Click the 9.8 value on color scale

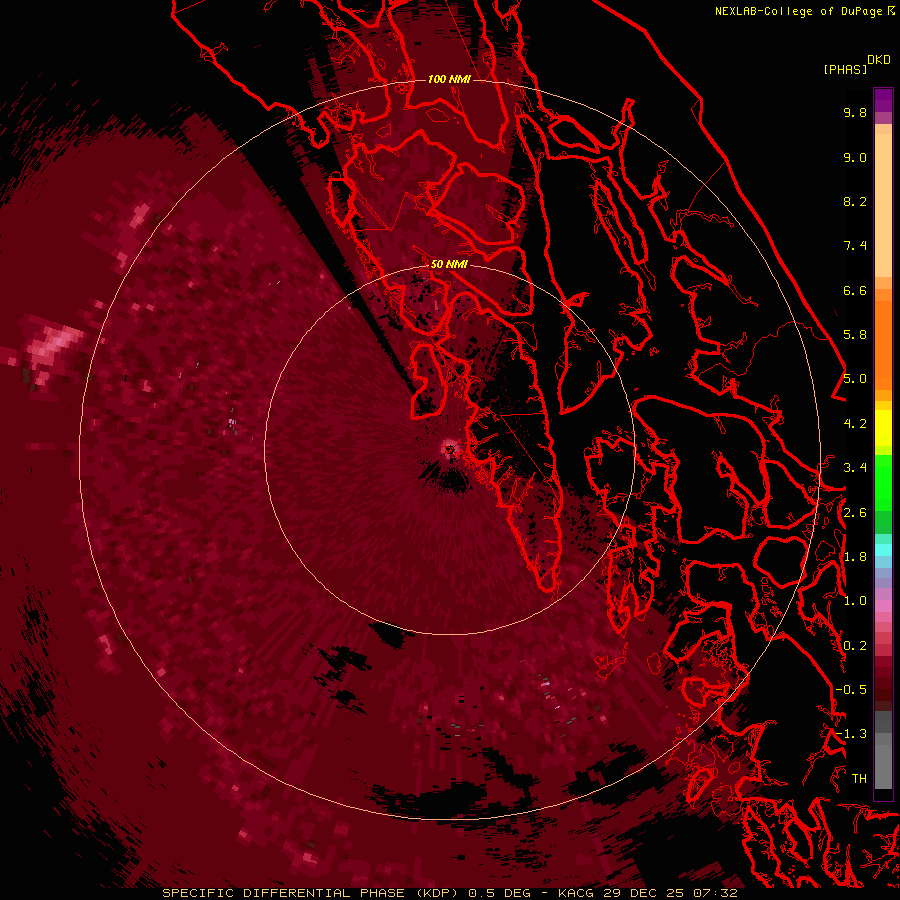855,113
